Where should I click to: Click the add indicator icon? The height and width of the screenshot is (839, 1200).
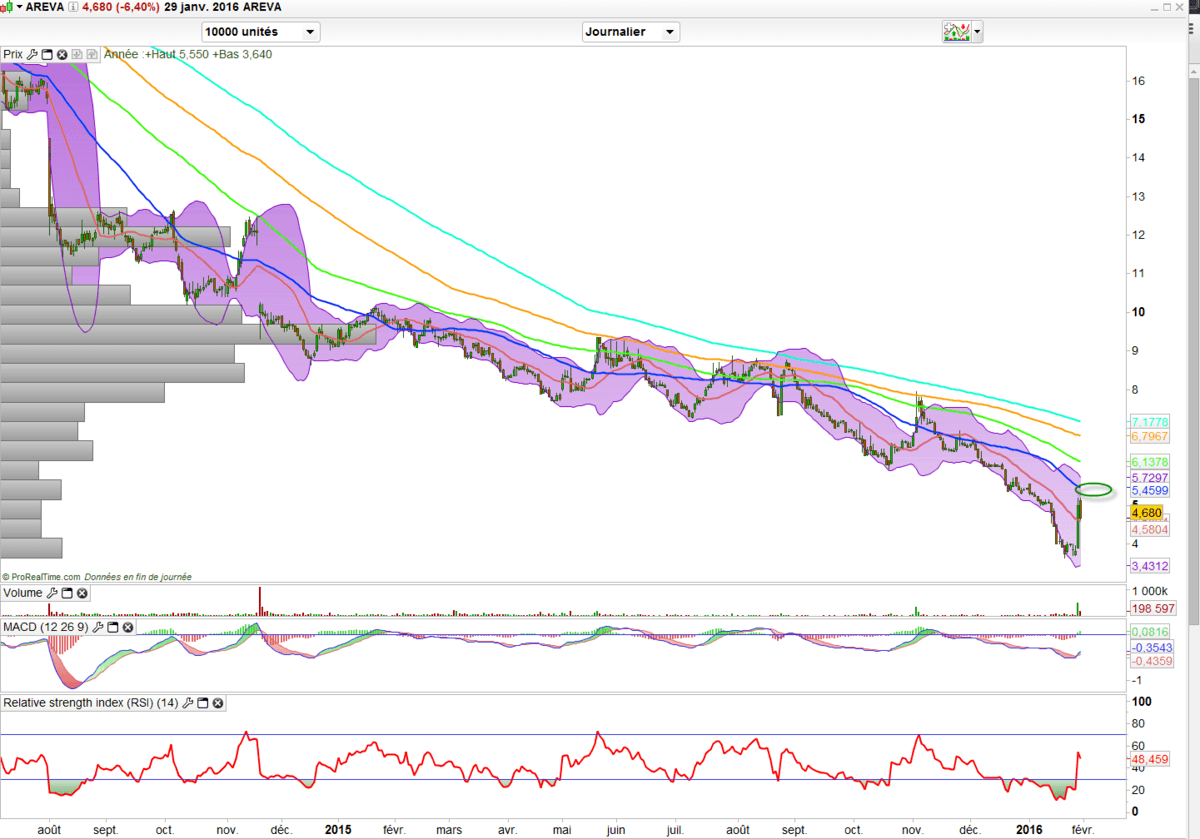pyautogui.click(x=956, y=32)
